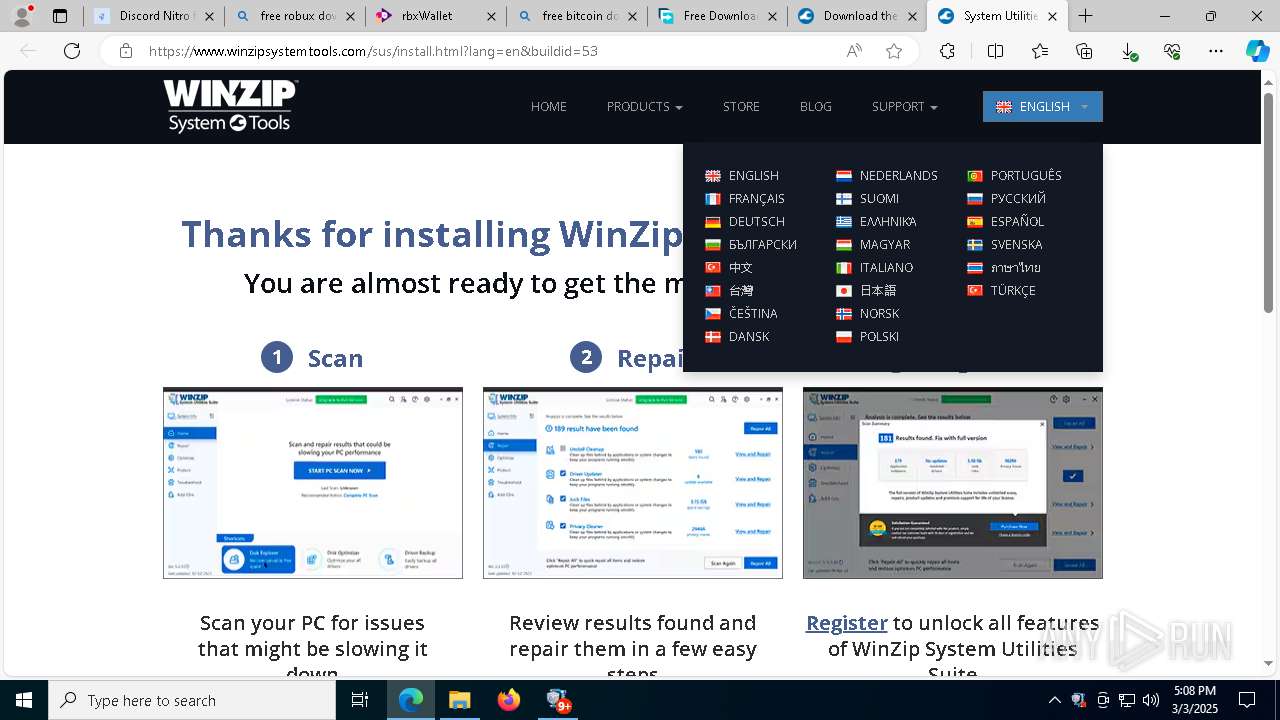Open the Register step screenshot thumbnail
Image resolution: width=1280 pixels, height=720 pixels.
click(953, 483)
